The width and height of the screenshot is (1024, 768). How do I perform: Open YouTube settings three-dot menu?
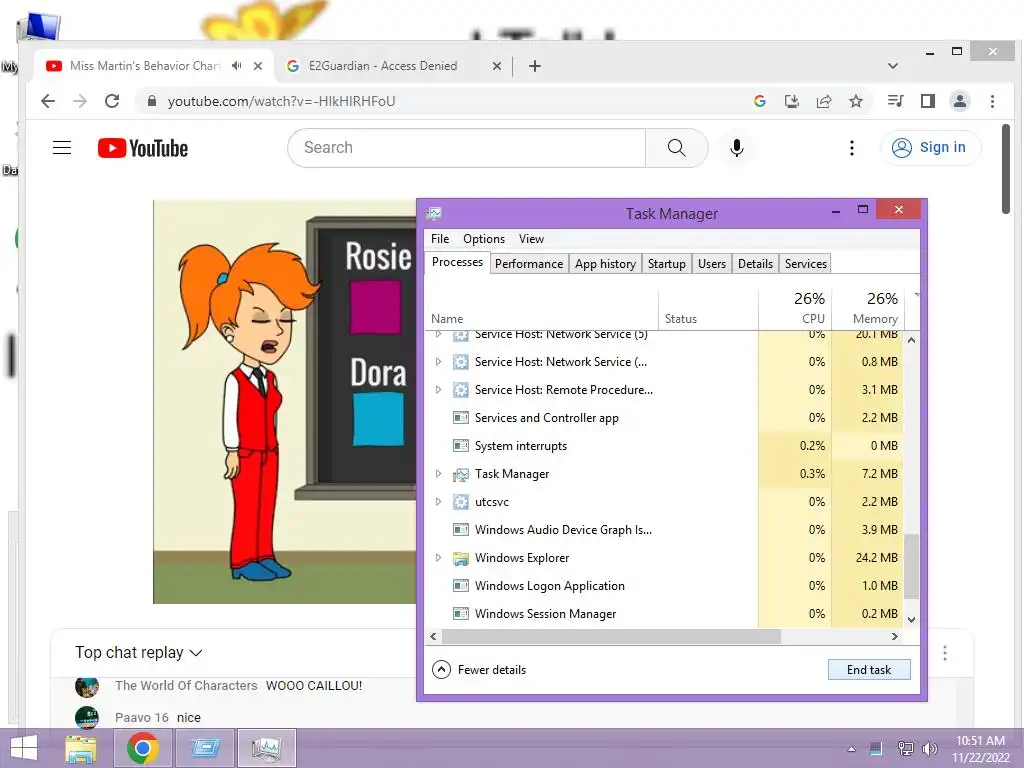pyautogui.click(x=852, y=148)
